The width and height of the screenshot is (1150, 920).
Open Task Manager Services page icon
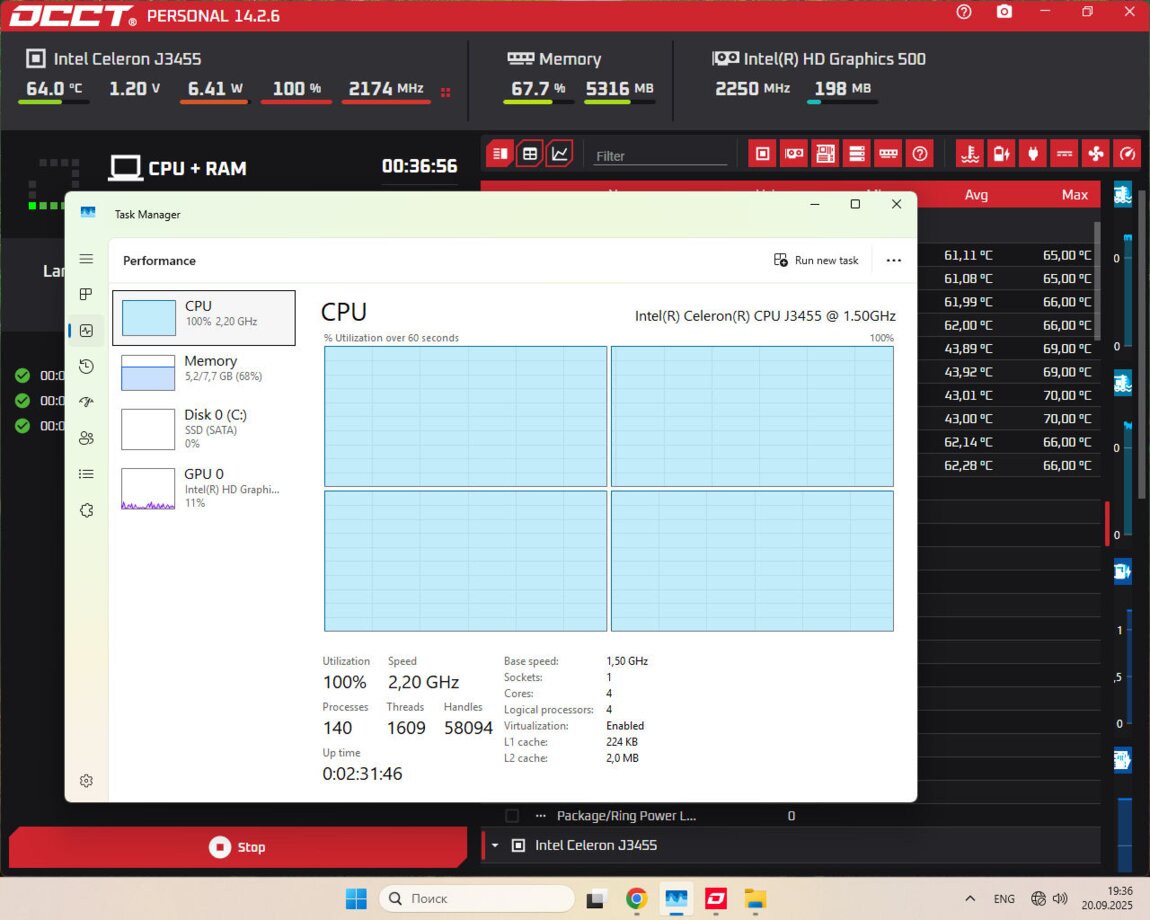[86, 510]
